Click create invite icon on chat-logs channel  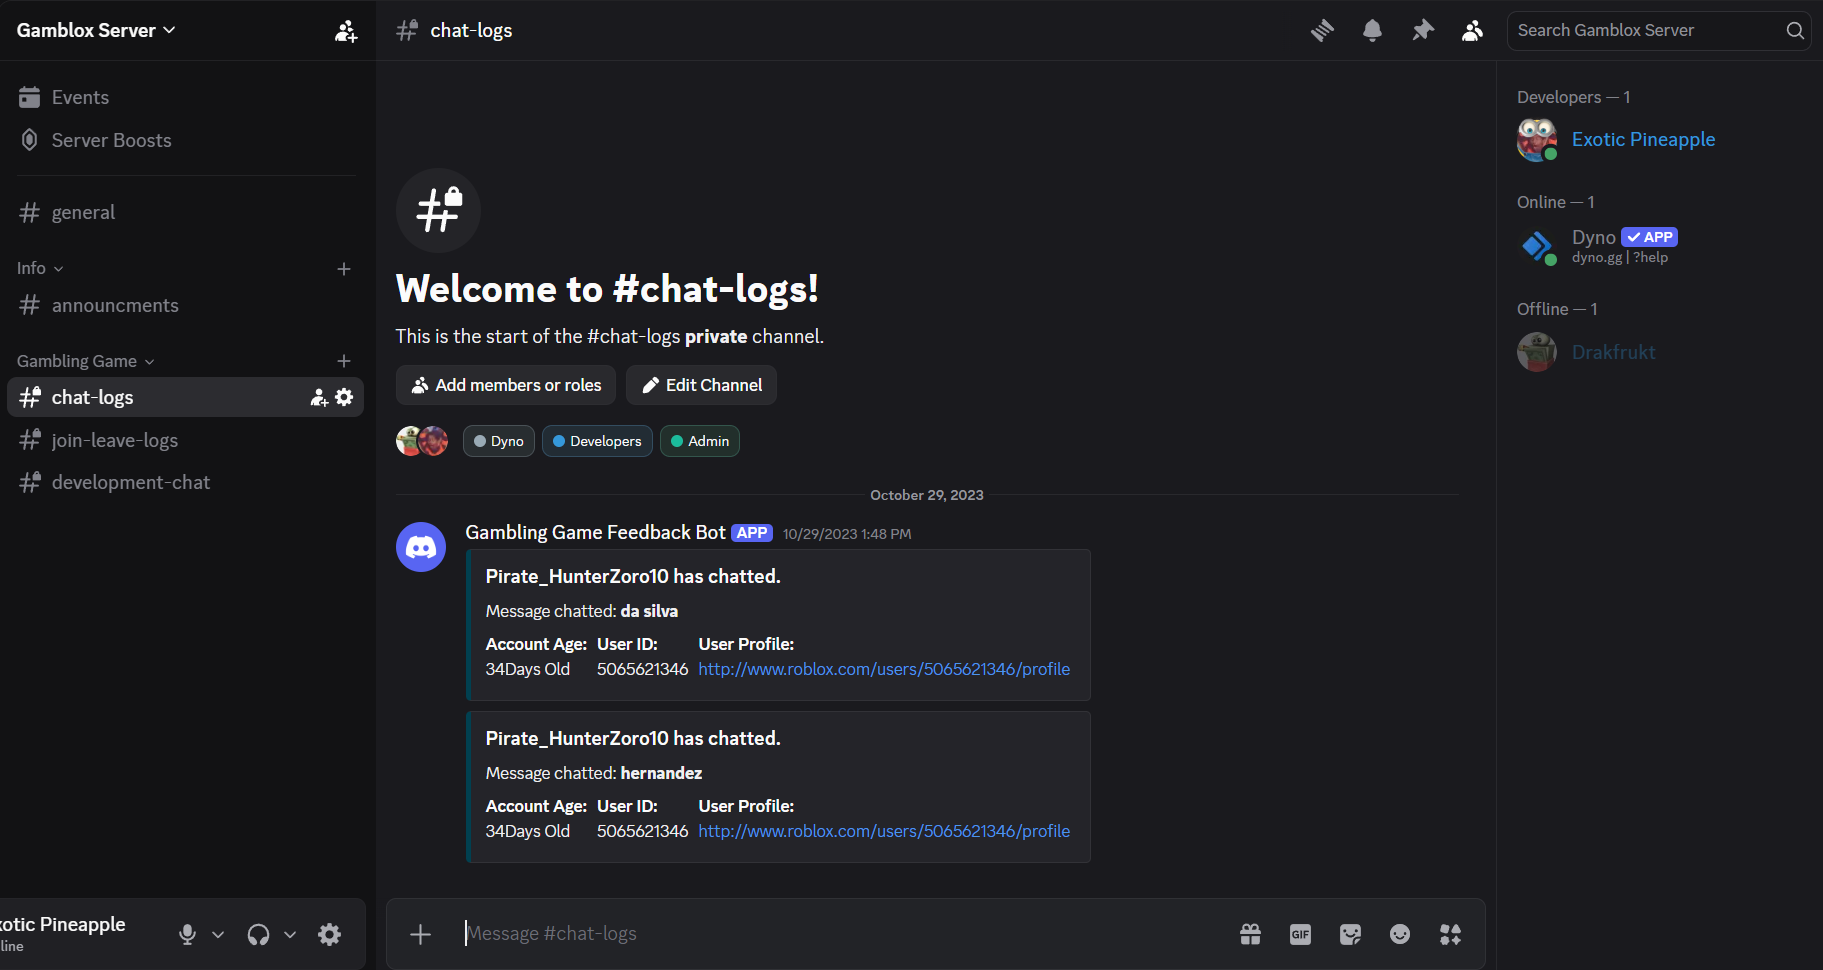pyautogui.click(x=319, y=397)
